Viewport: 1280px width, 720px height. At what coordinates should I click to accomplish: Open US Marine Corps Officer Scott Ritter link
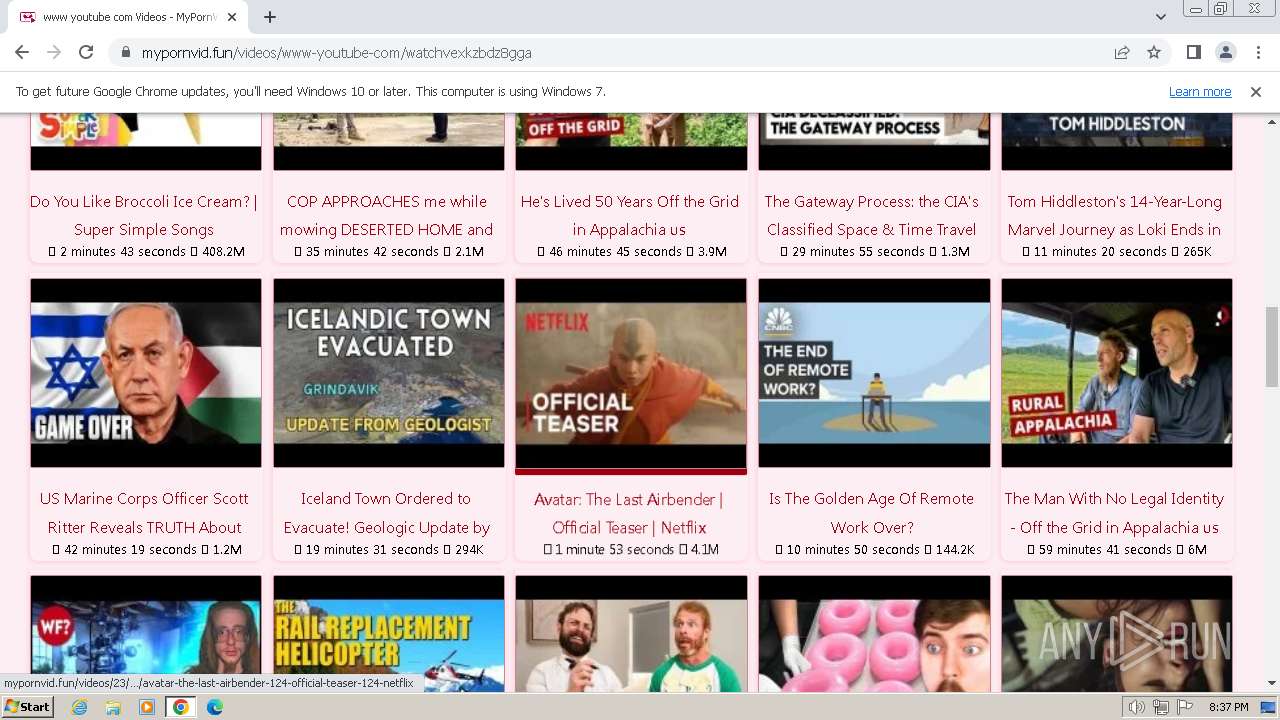[x=144, y=512]
